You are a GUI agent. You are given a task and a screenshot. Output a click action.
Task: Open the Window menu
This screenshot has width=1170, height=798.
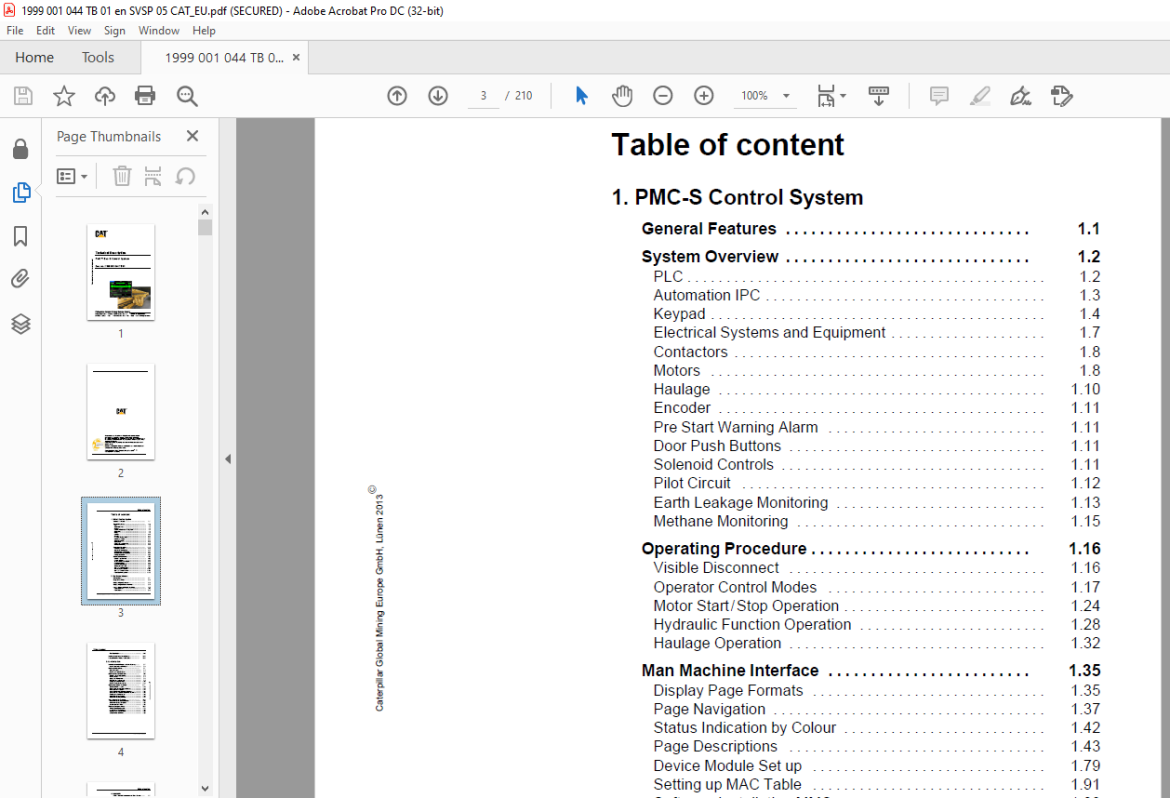click(x=159, y=31)
